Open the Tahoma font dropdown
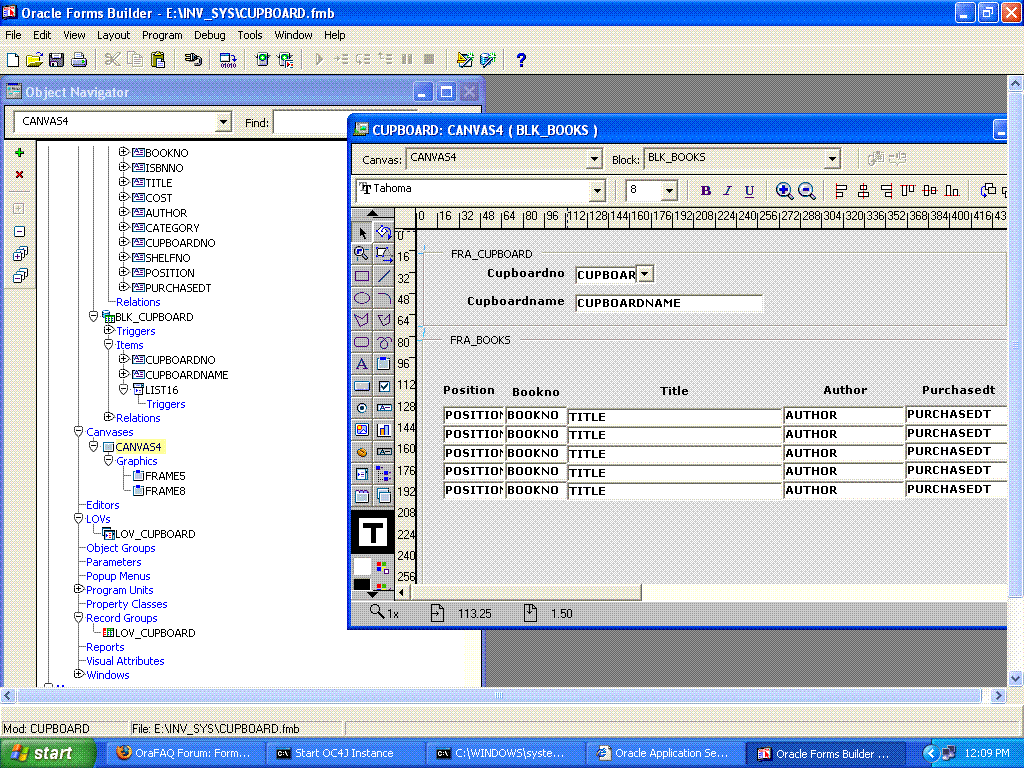The width and height of the screenshot is (1024, 768). tap(598, 191)
